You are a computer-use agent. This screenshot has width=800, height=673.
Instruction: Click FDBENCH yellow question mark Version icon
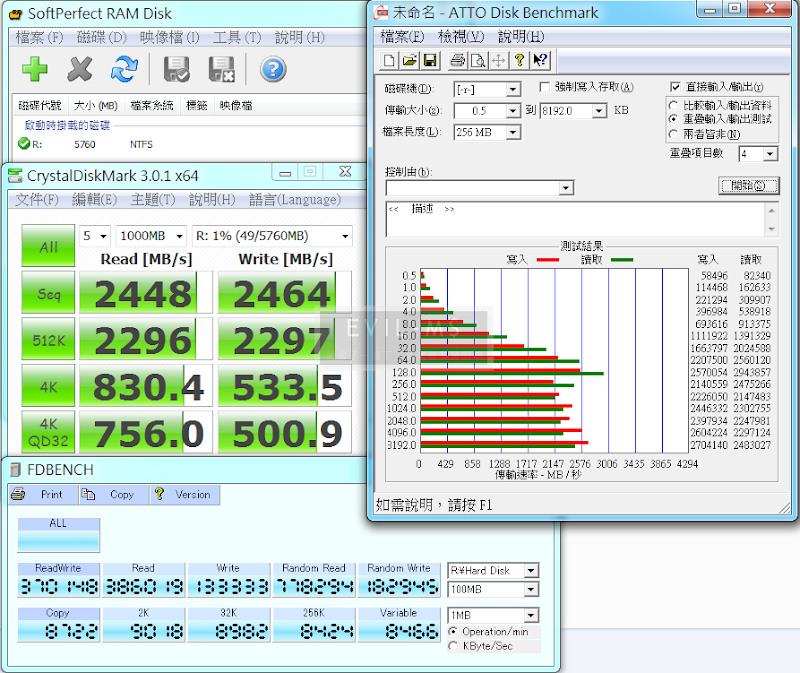pyautogui.click(x=159, y=494)
